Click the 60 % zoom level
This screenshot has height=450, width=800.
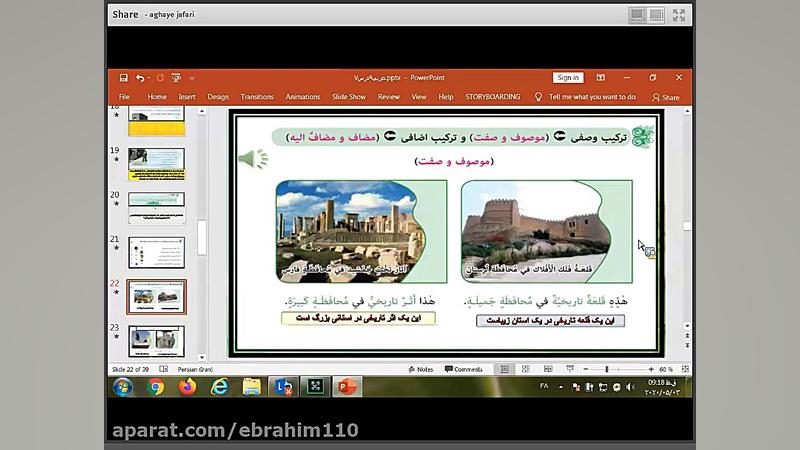click(666, 369)
